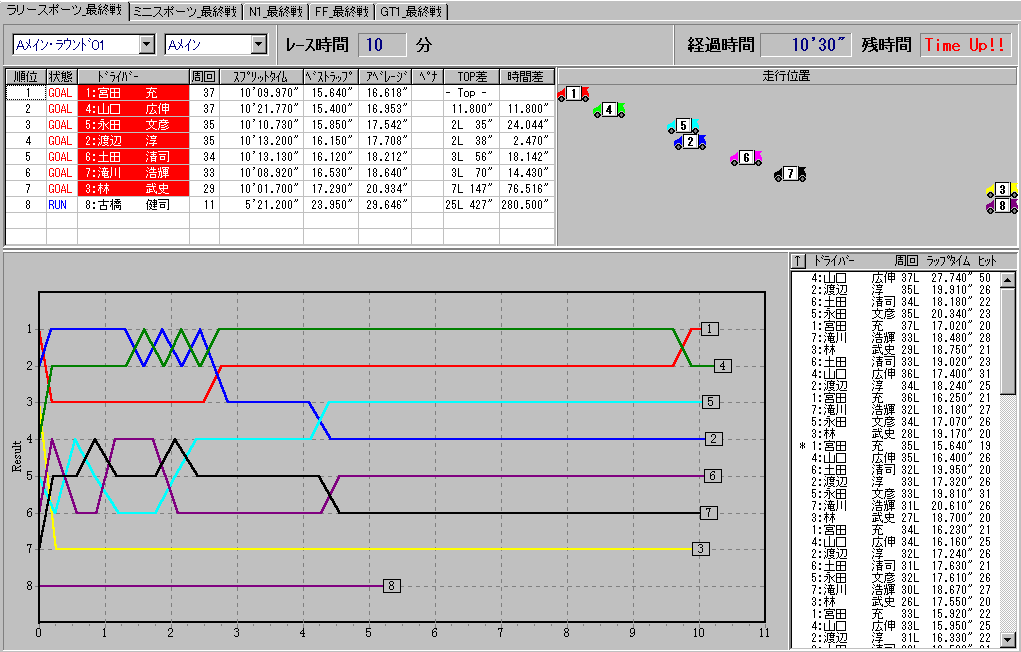1021x652 pixels.
Task: Switch to the FF_最終戦 tab
Action: coord(341,11)
